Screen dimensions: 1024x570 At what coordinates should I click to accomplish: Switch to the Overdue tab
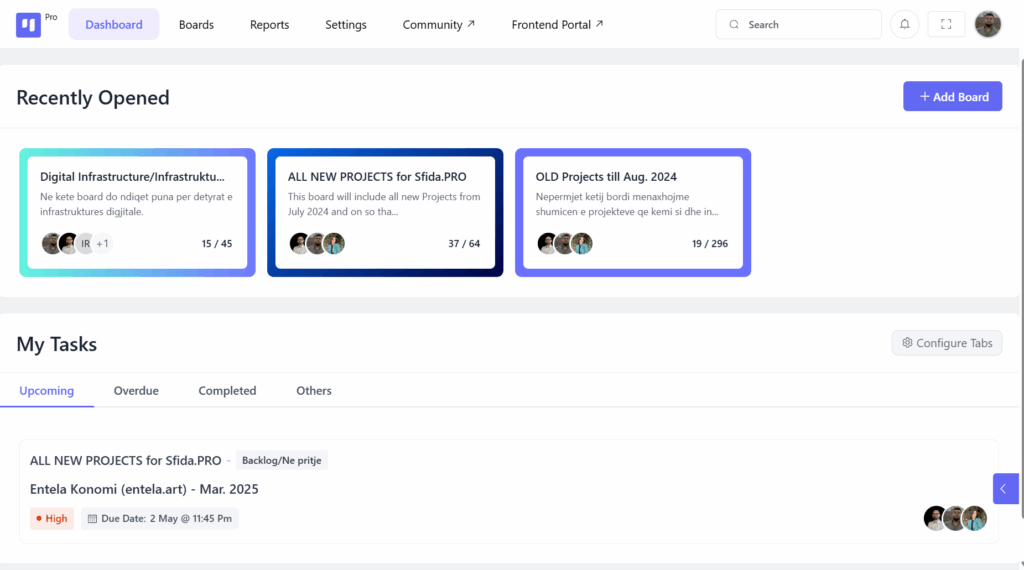click(136, 390)
